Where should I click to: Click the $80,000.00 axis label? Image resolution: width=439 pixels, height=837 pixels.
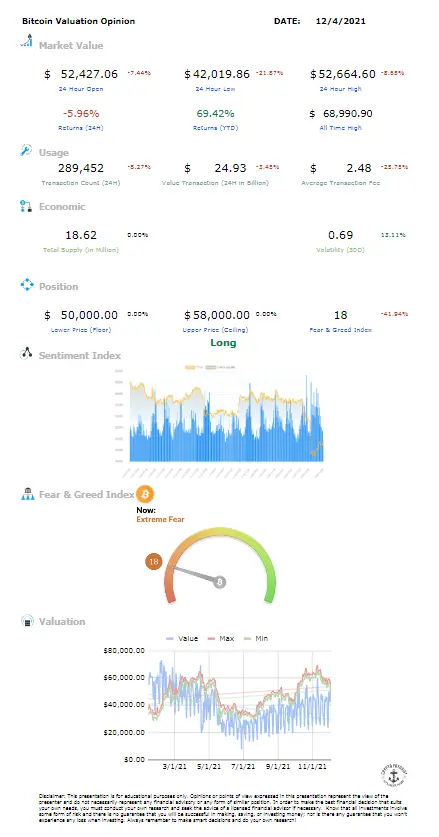coord(124,650)
